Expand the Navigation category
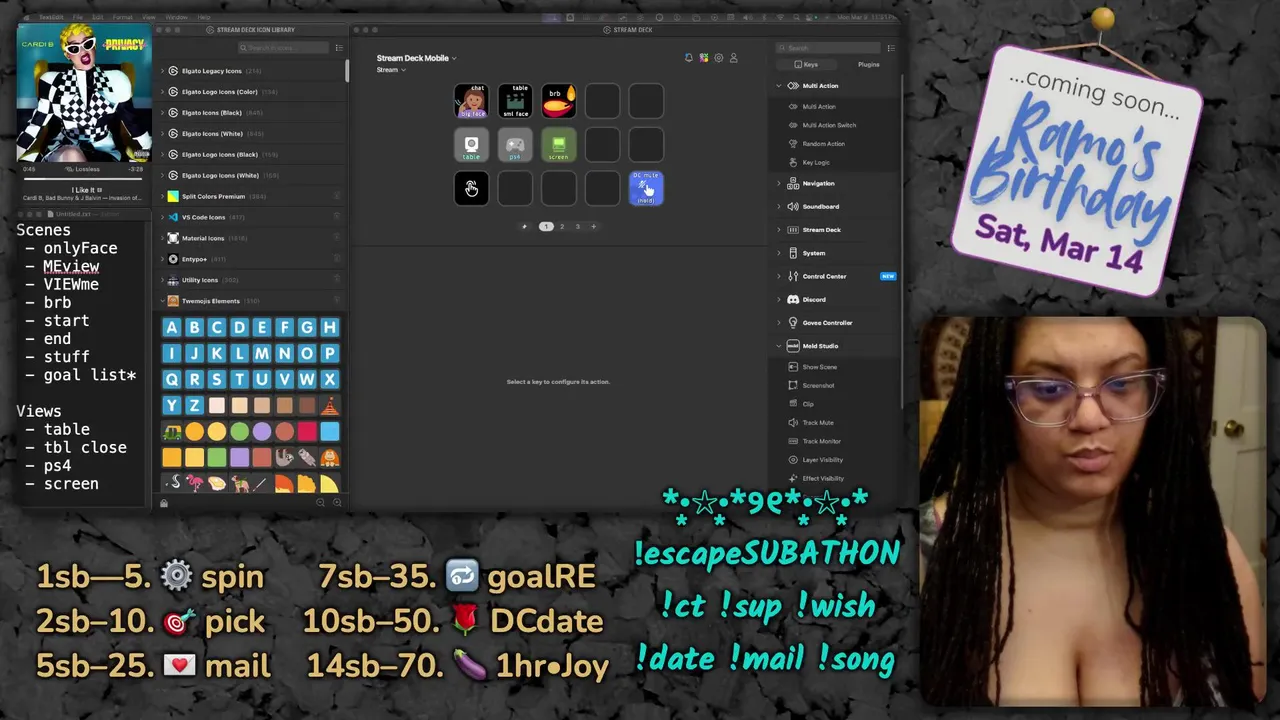 779,184
